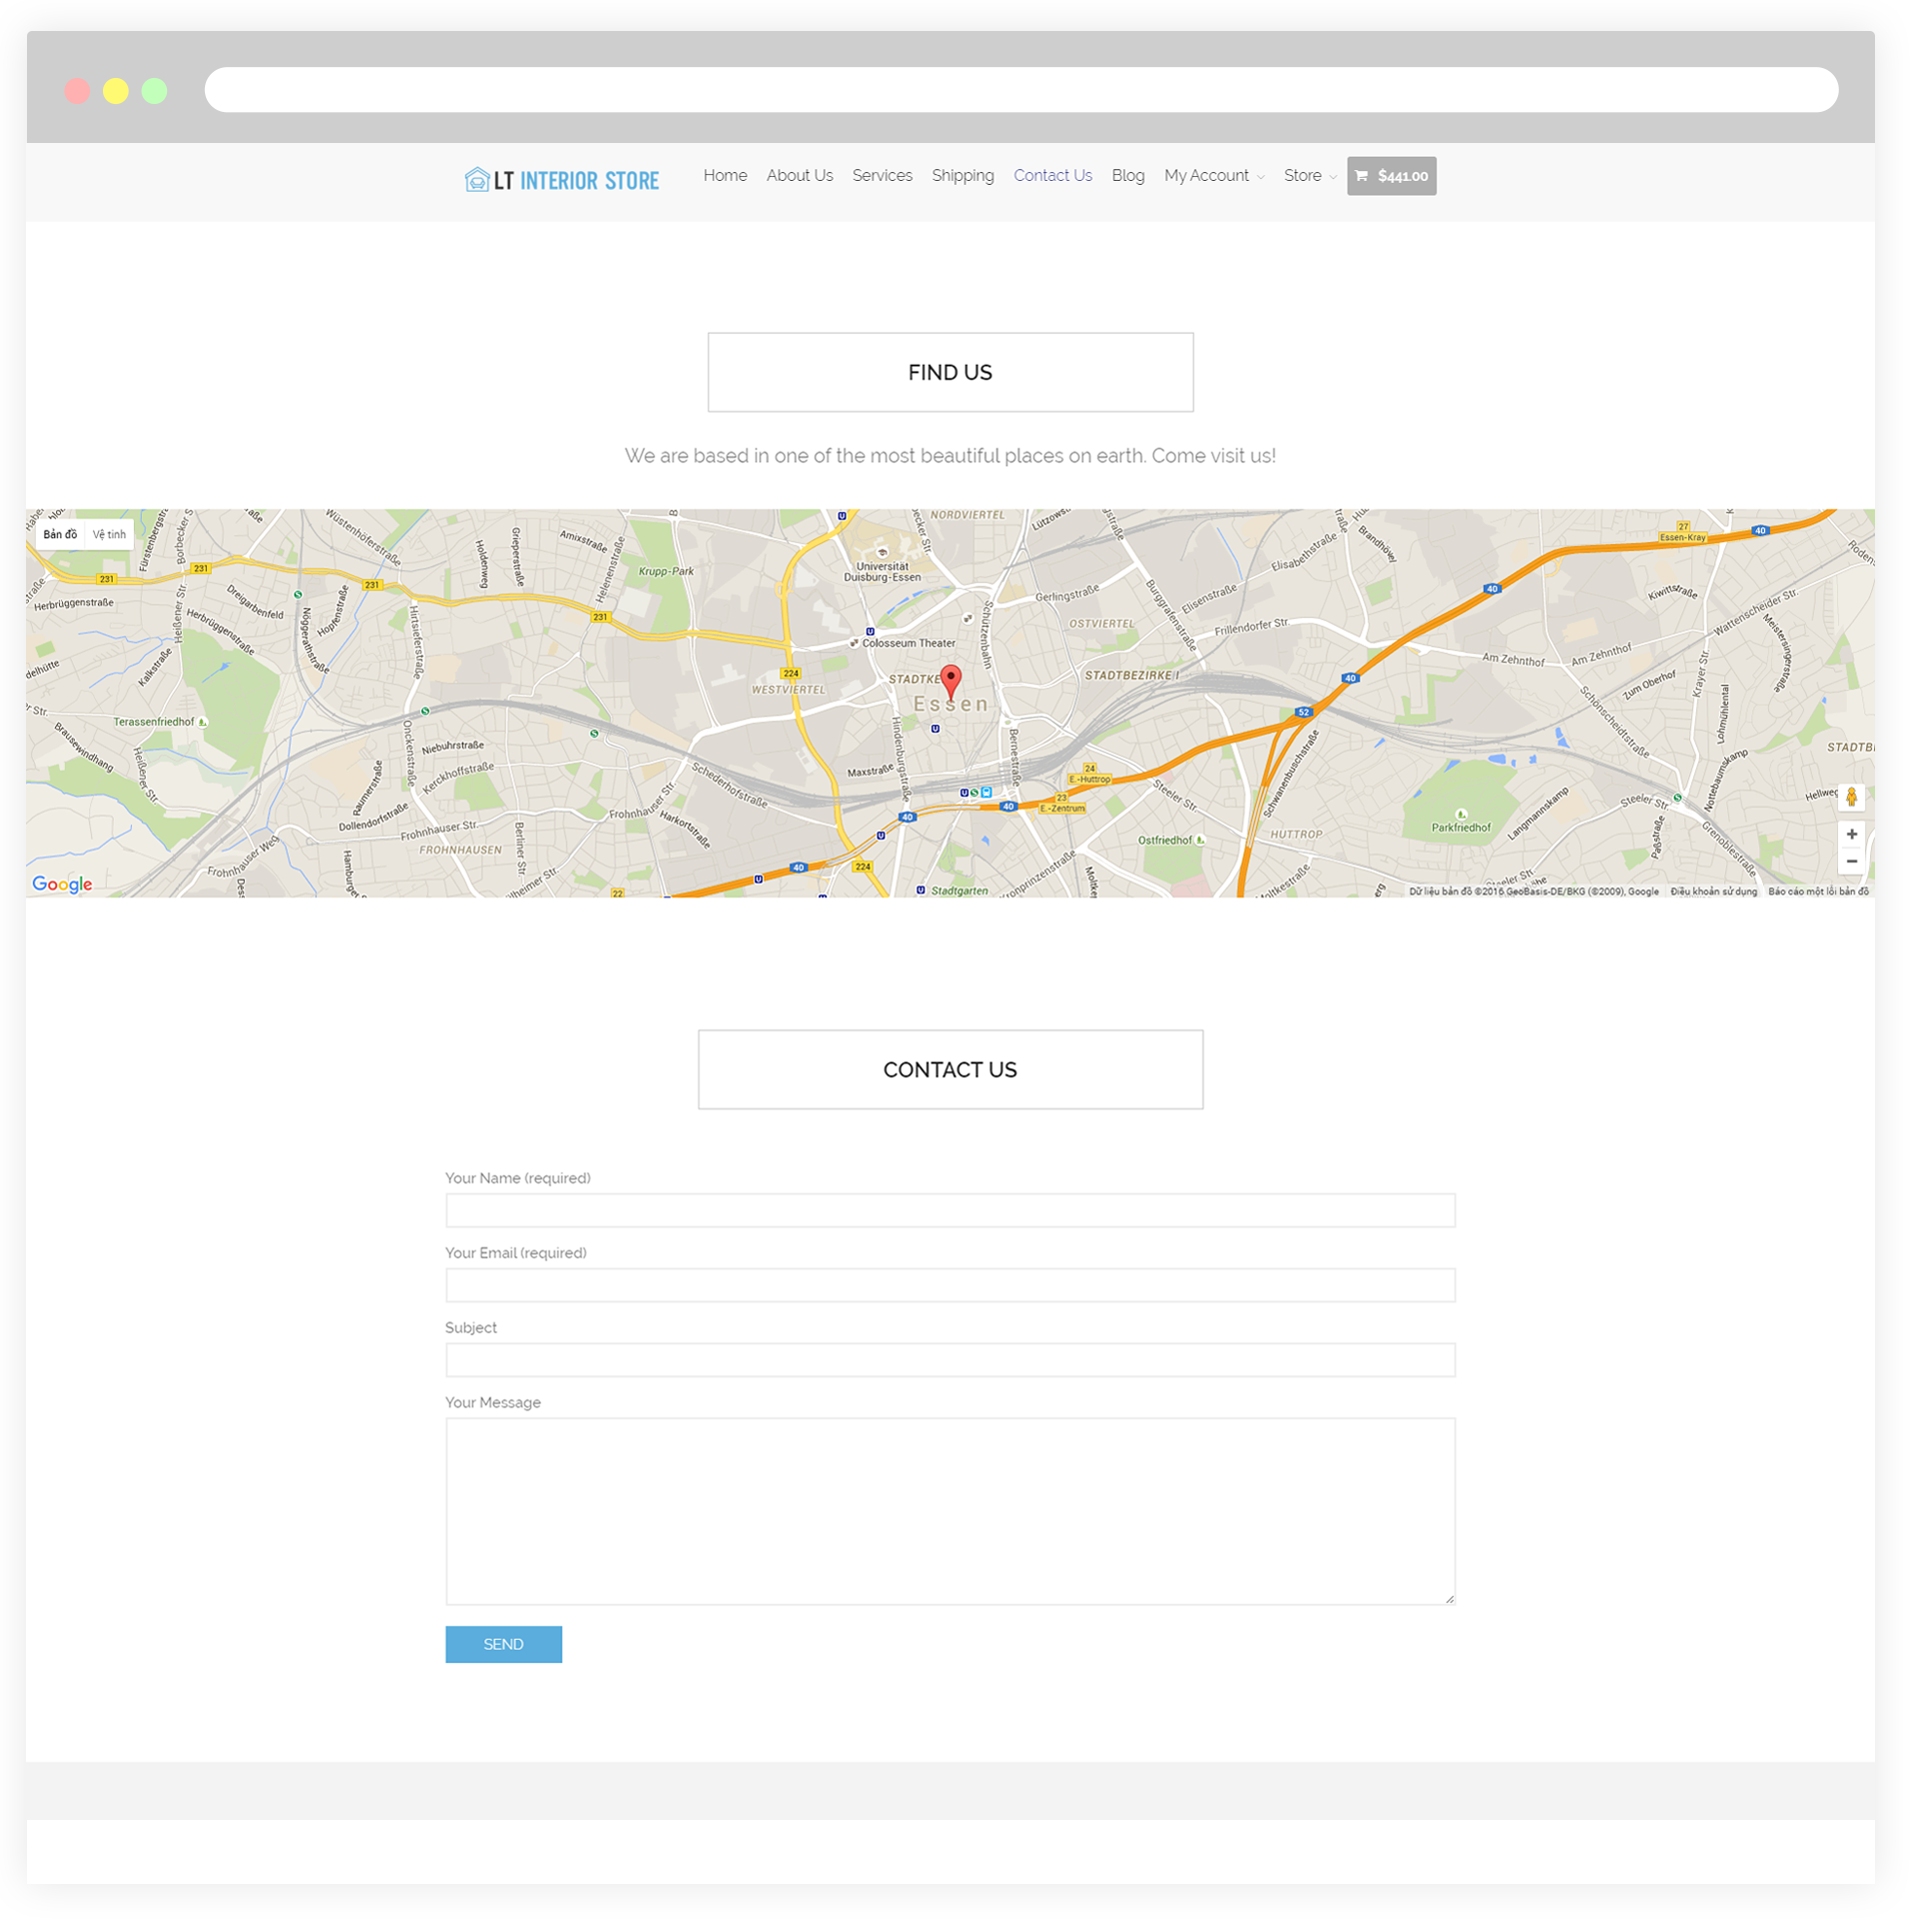Expand the My Account dropdown
Image resolution: width=1911 pixels, height=1921 pixels.
coord(1214,176)
